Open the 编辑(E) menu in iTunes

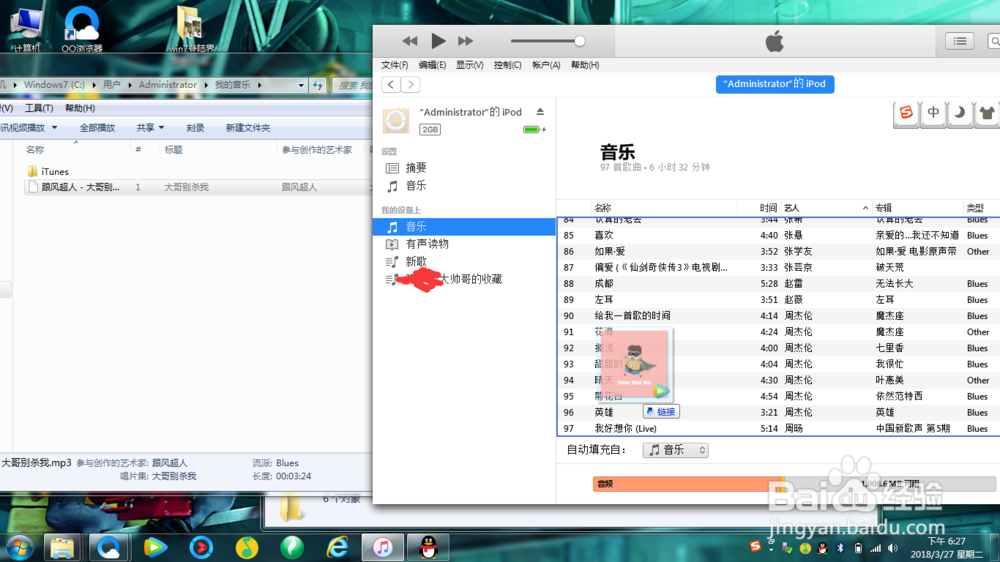point(432,65)
